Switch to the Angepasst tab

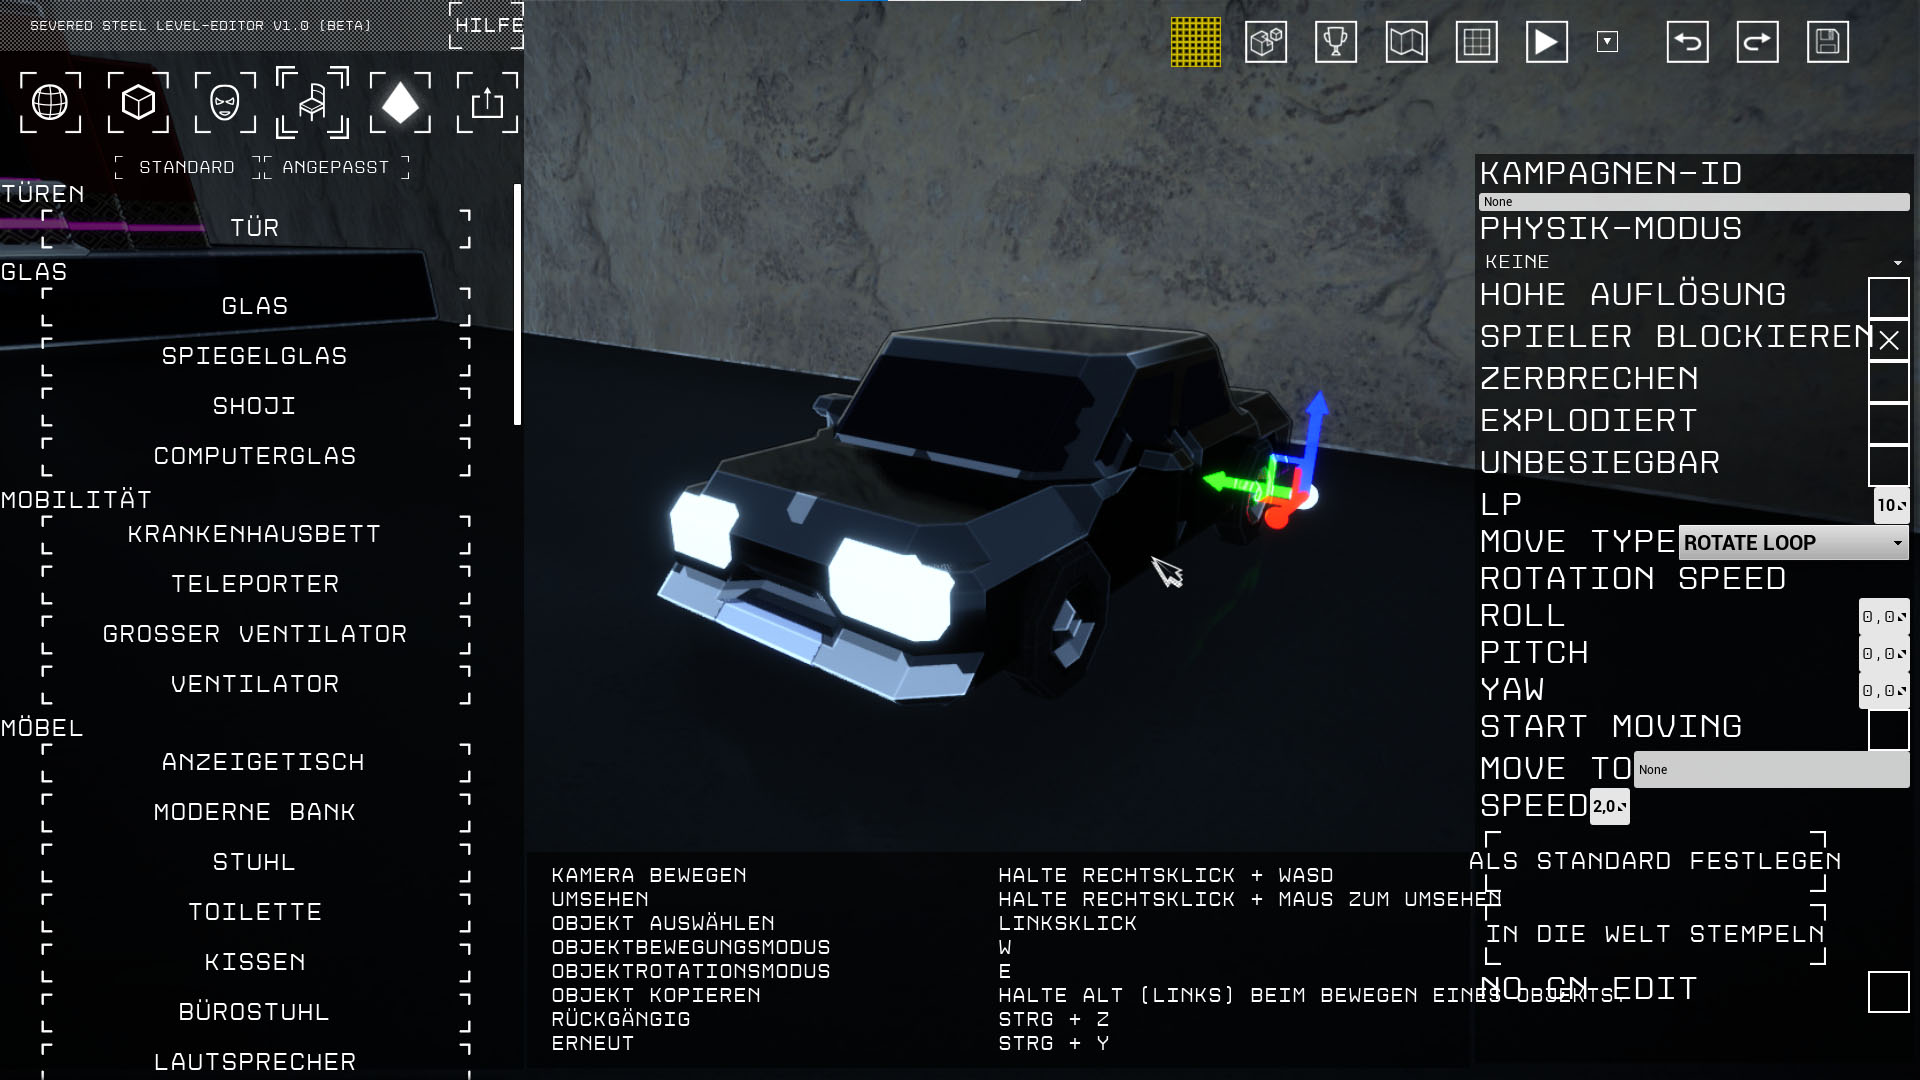(335, 167)
